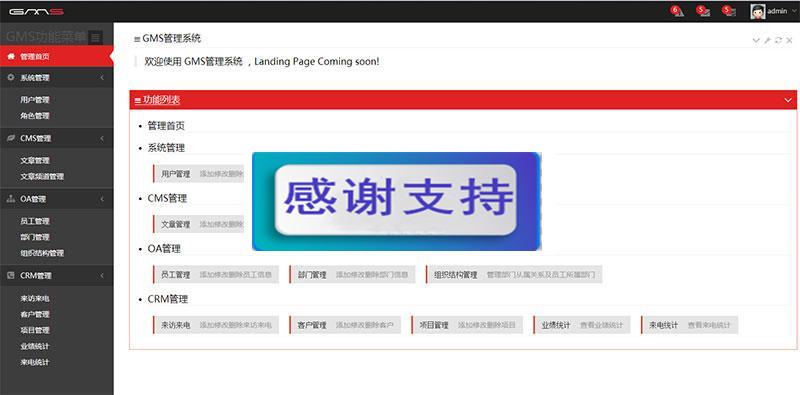The width and height of the screenshot is (800, 395).
Task: Click the GMS logo in header
Action: (x=36, y=11)
